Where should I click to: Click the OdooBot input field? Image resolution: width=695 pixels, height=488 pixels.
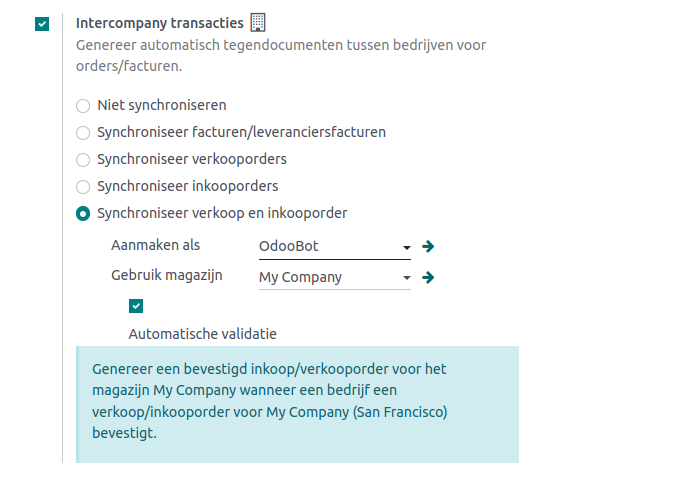click(x=326, y=246)
